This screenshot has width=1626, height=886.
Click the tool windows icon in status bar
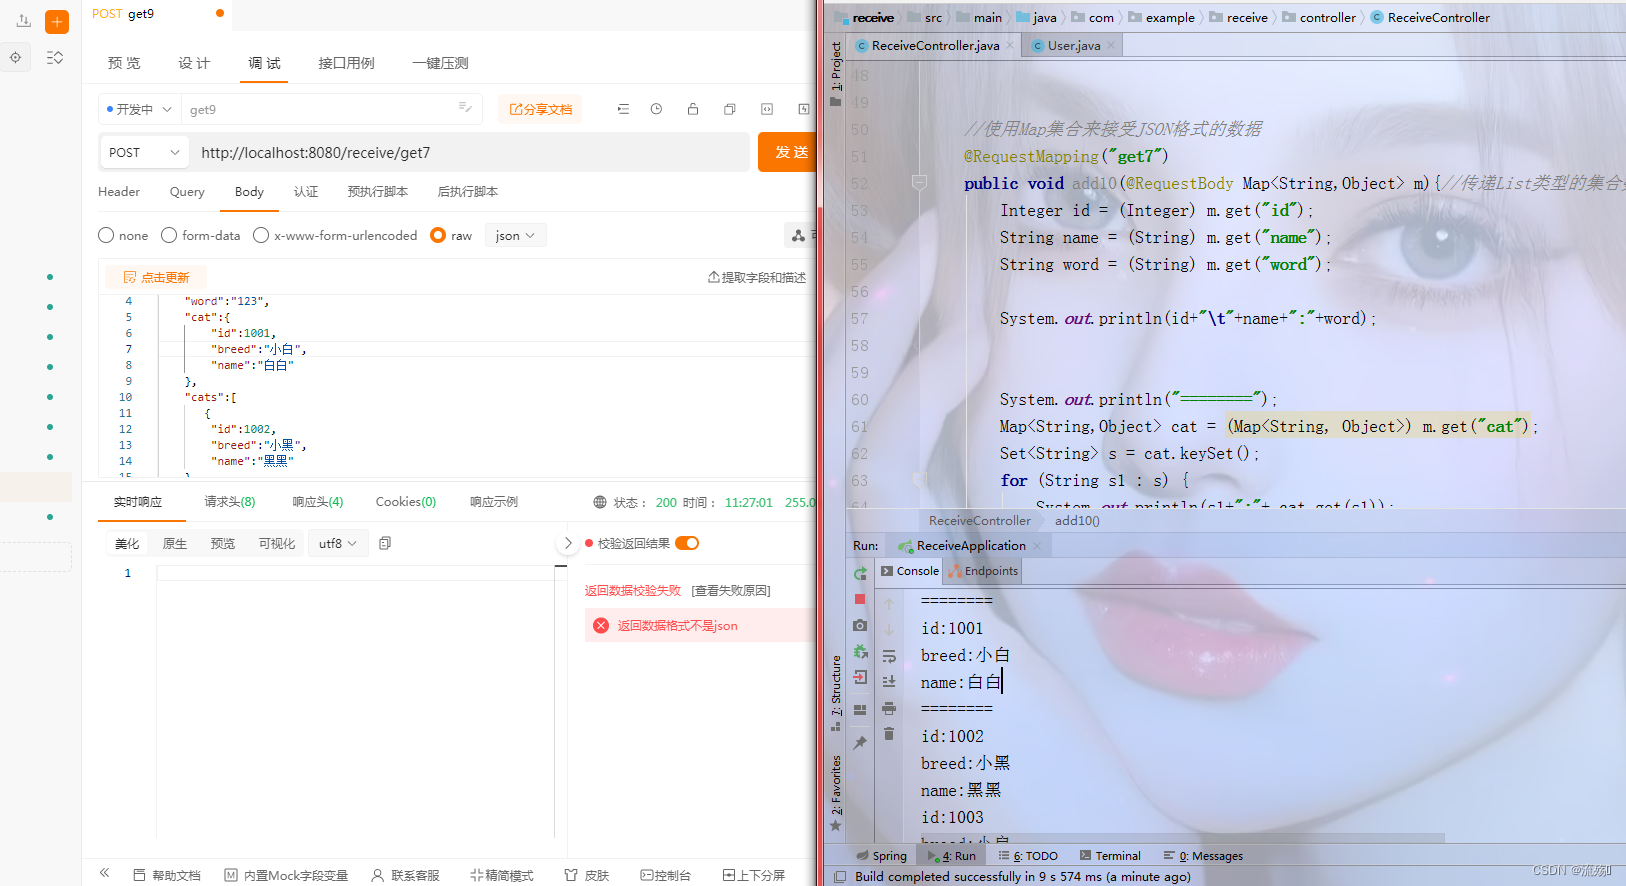pos(839,877)
